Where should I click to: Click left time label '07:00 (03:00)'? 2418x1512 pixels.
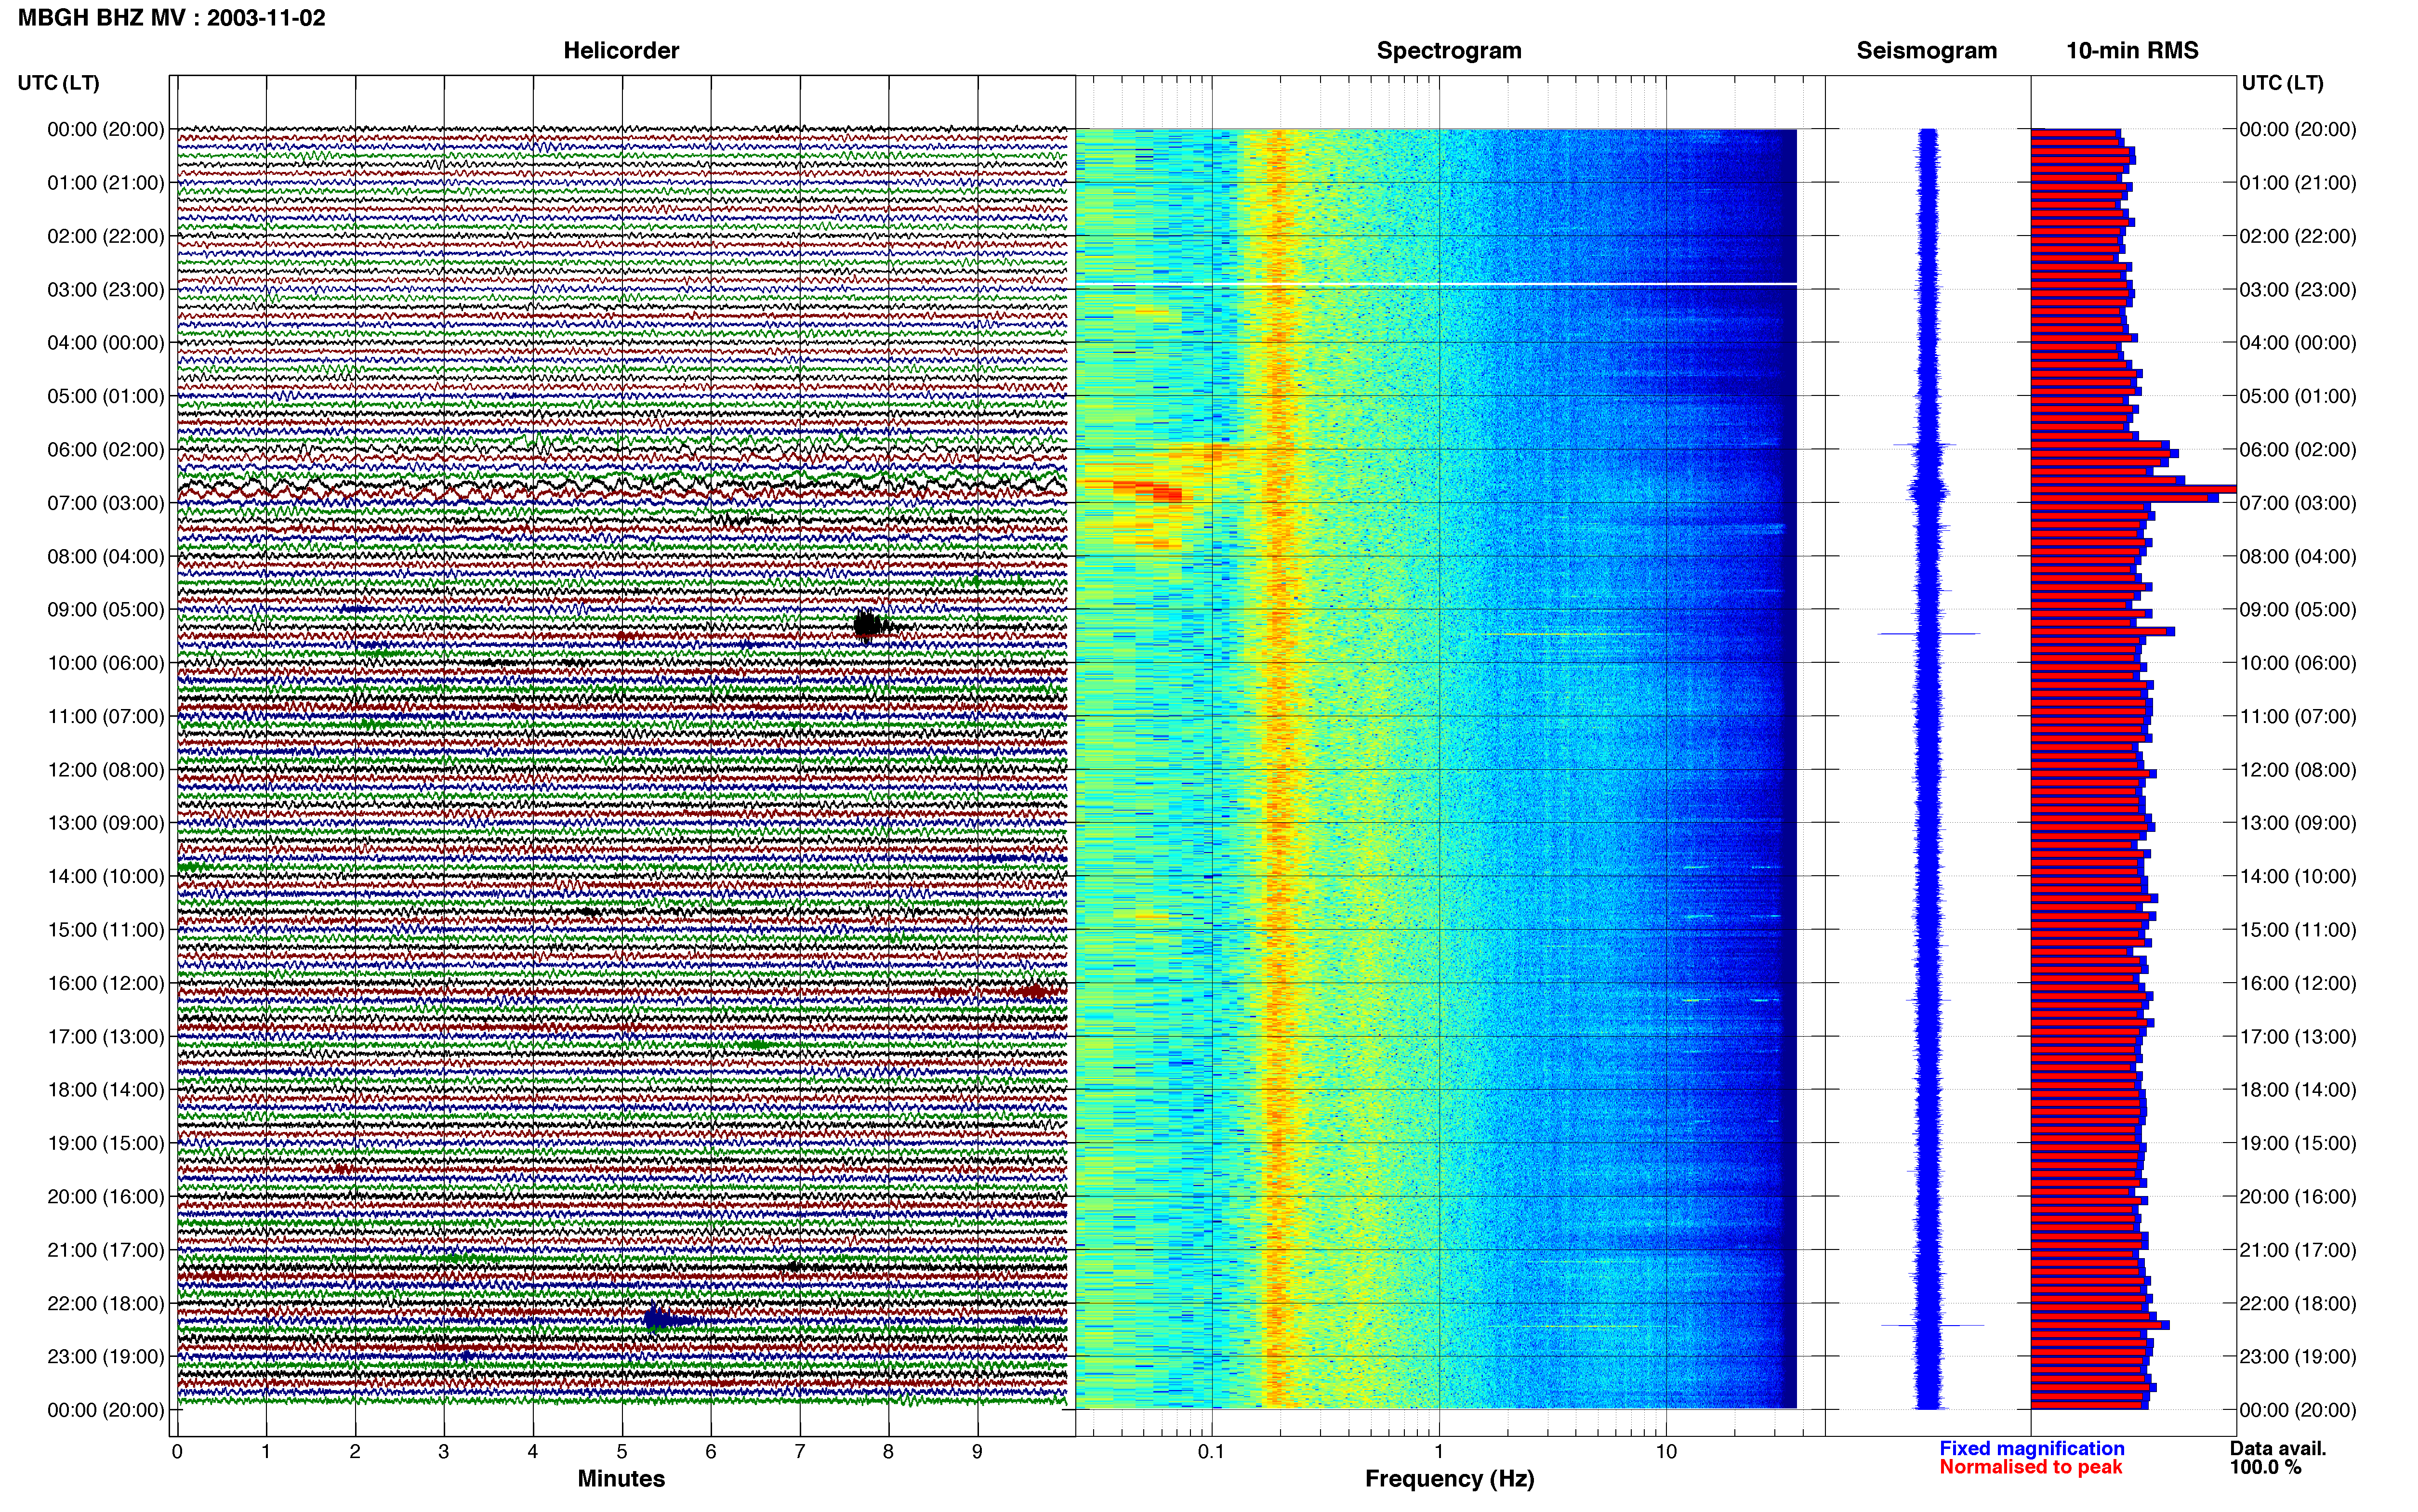click(x=106, y=503)
